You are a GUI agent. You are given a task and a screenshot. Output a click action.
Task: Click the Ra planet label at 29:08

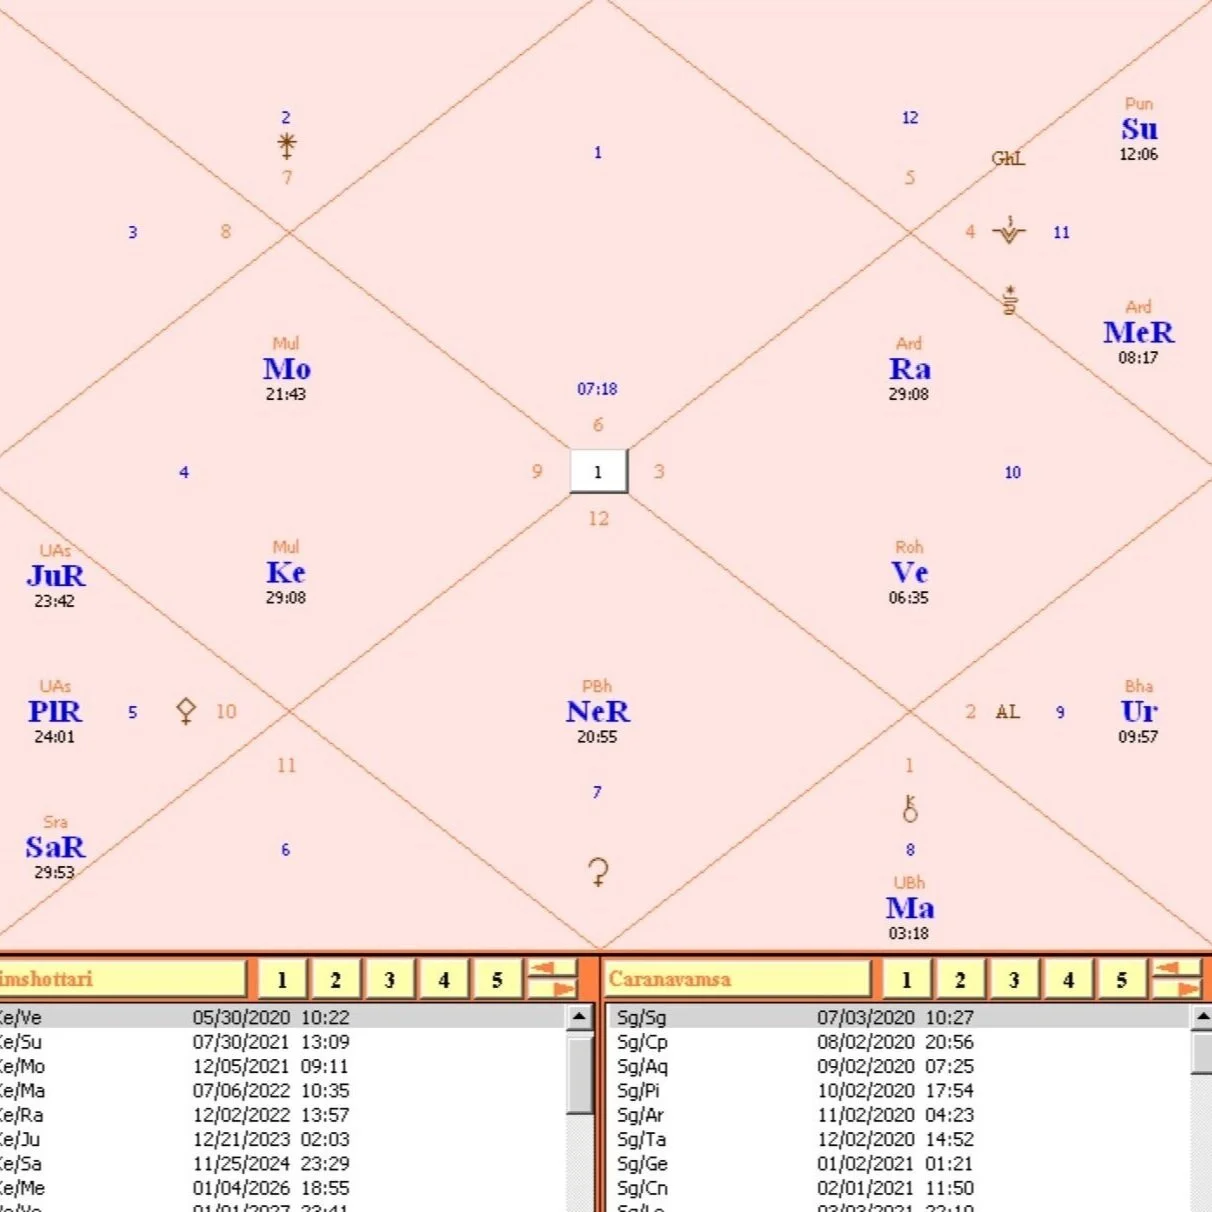[910, 369]
